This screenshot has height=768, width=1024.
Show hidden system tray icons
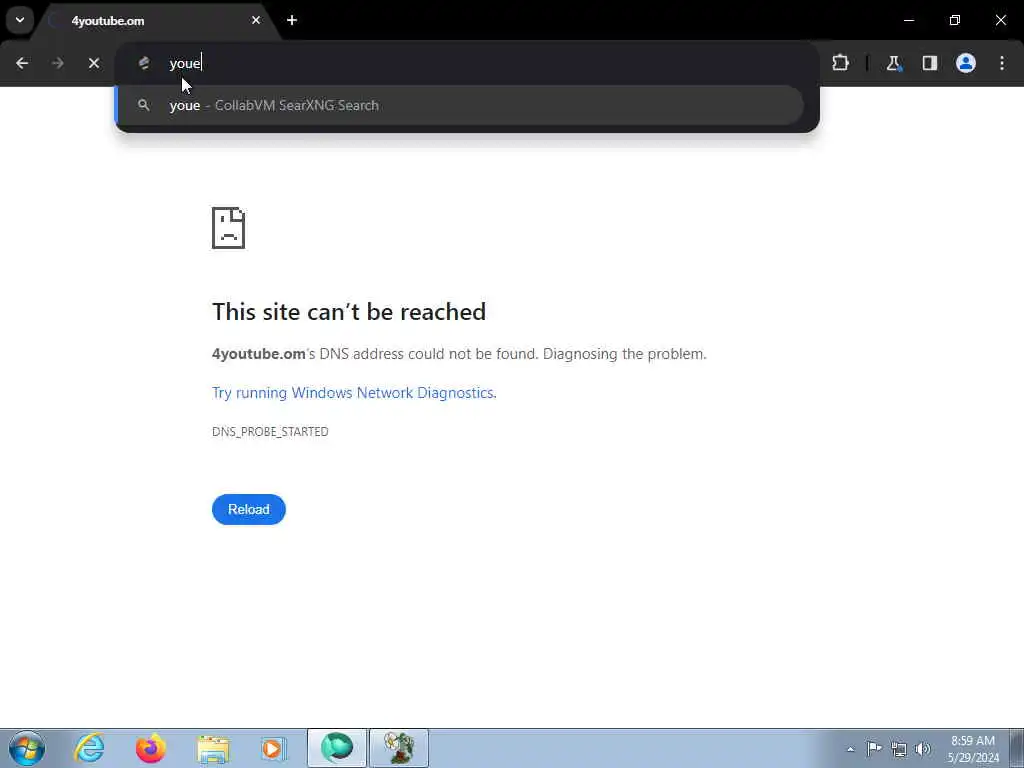[850, 749]
